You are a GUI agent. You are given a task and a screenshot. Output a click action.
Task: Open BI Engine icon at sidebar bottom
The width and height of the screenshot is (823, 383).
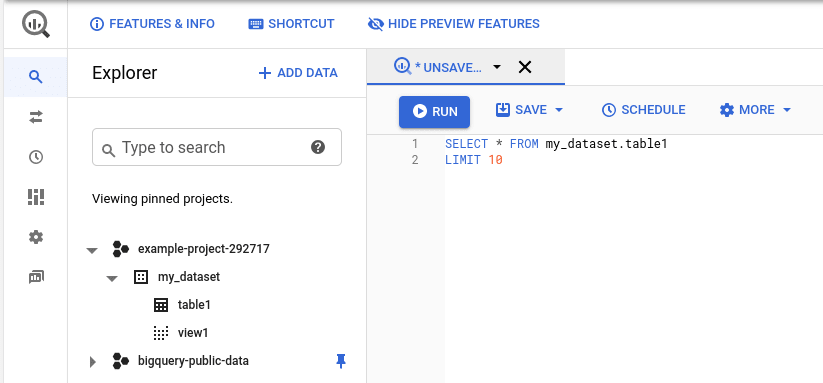click(x=36, y=277)
